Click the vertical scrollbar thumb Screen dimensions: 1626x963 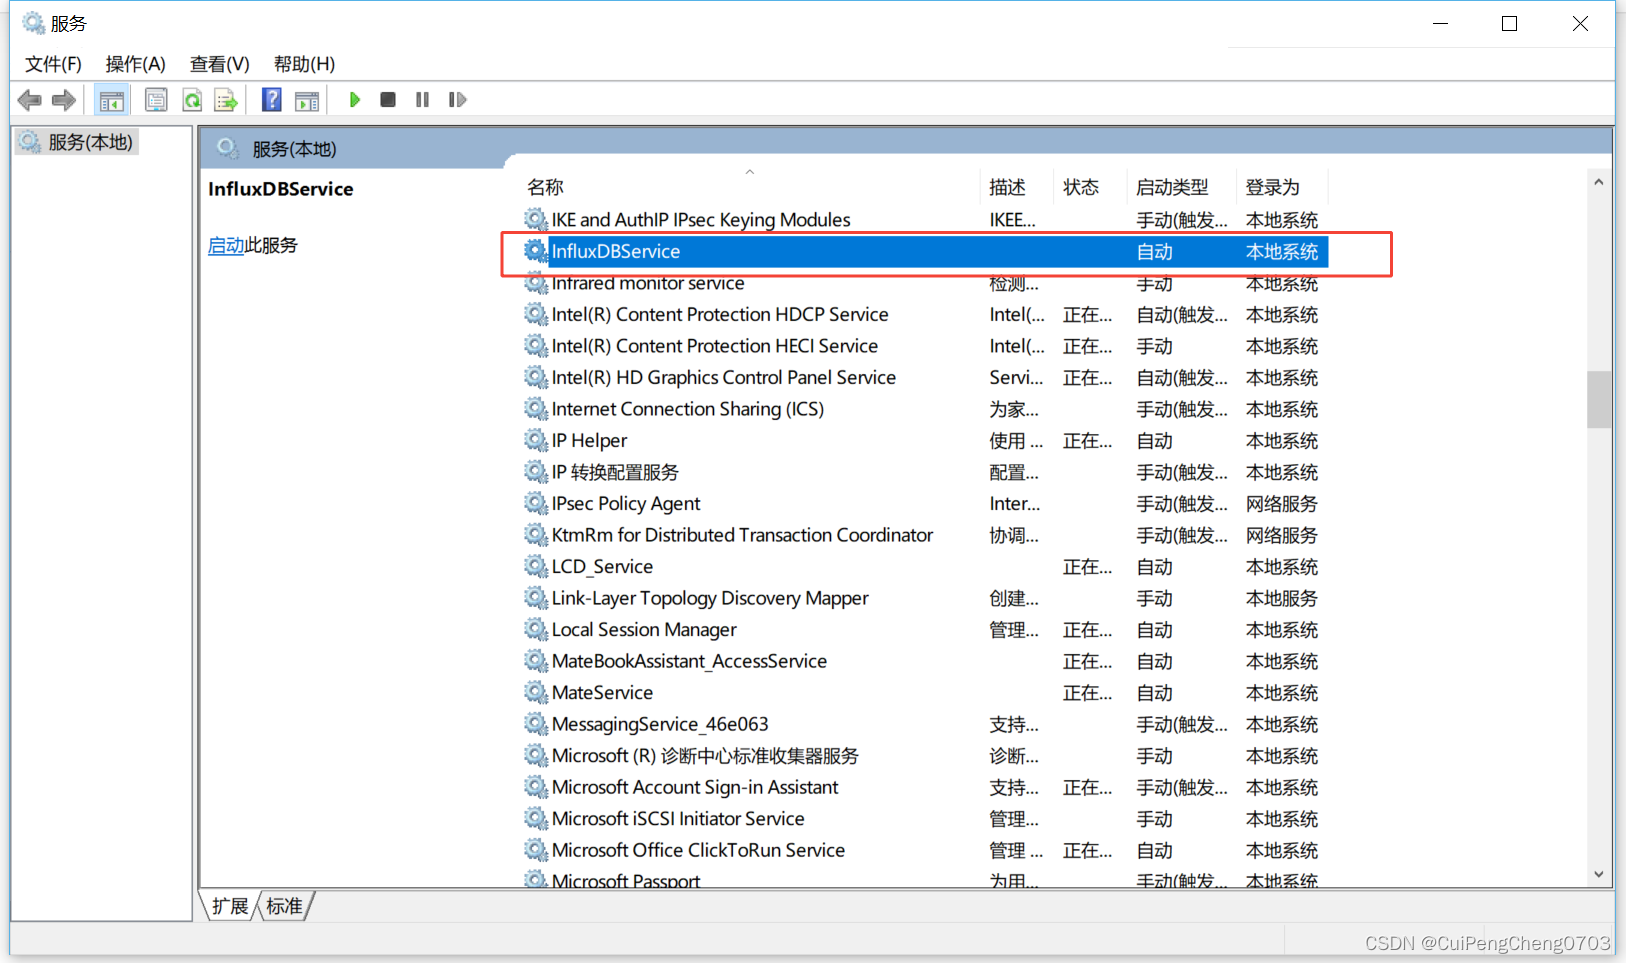1598,399
